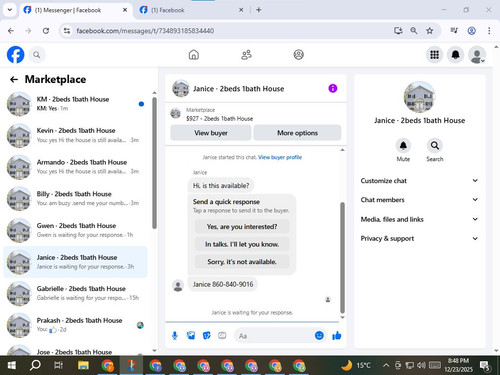Open Billy - 2beds 1bath House chat
The image size is (500, 375).
pyautogui.click(x=75, y=198)
